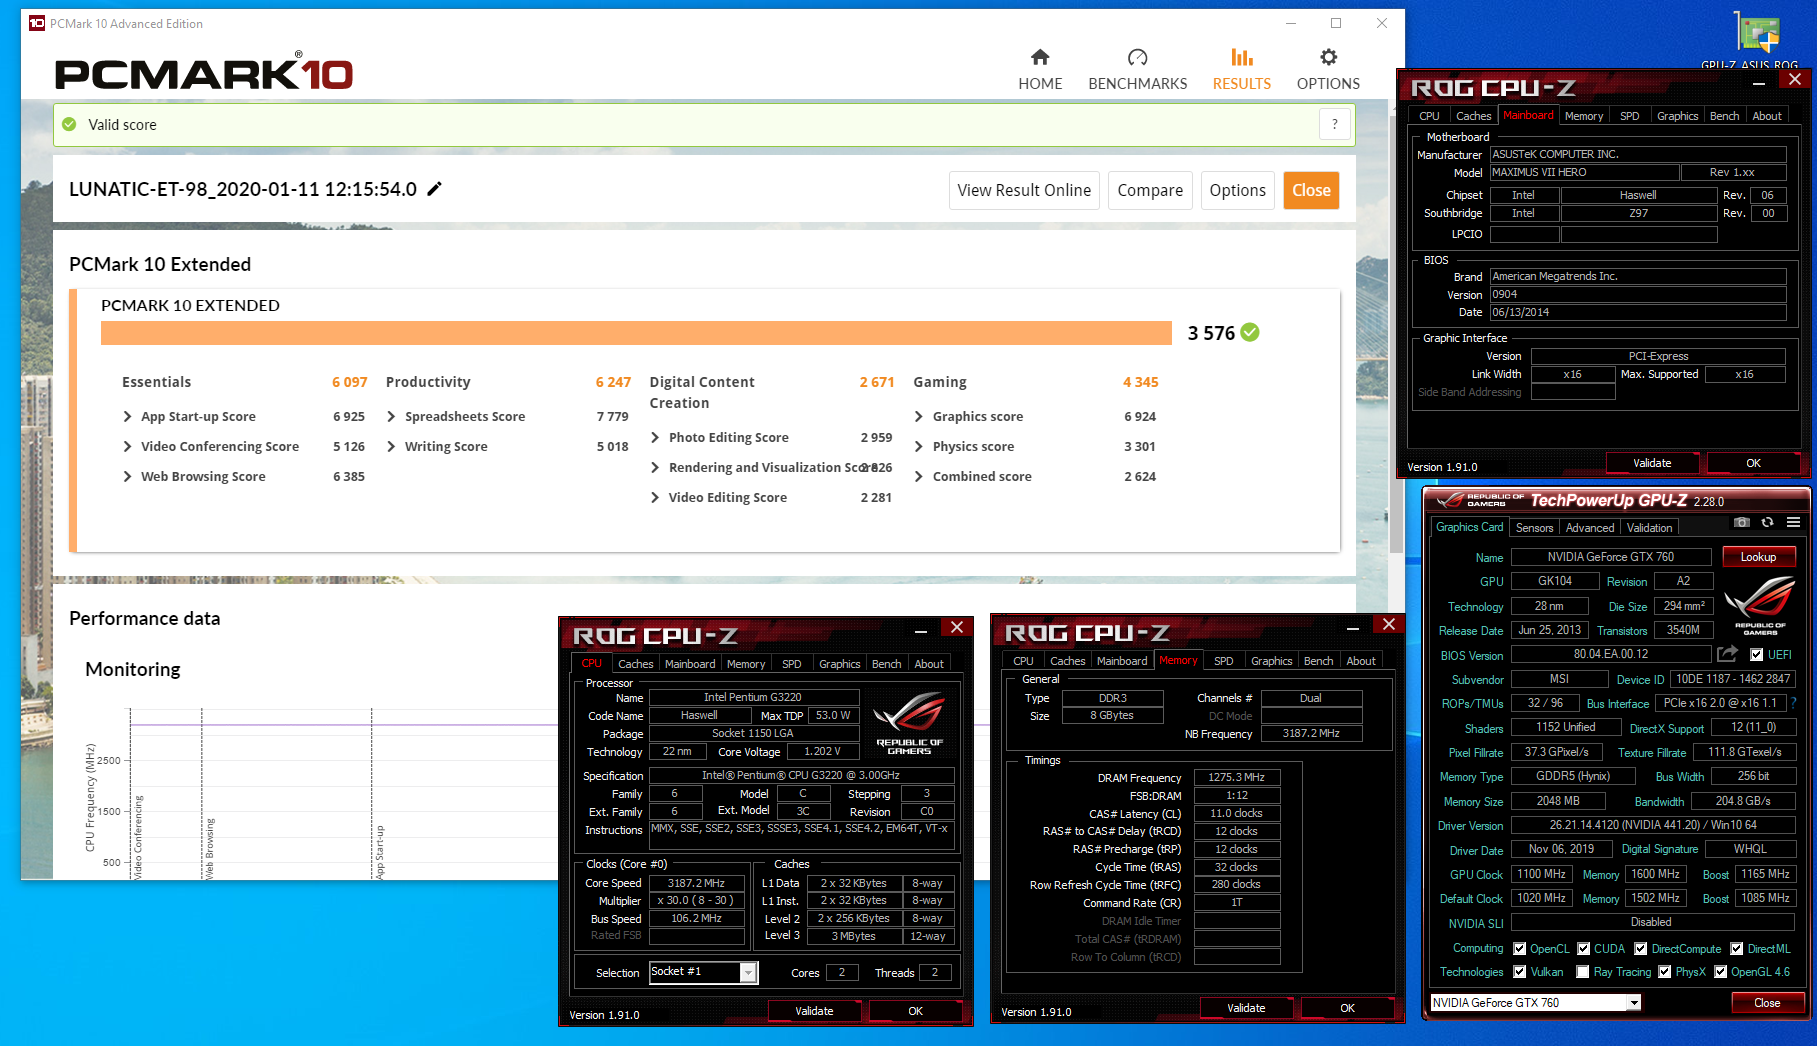
Task: Open OPTIONS via the gear icon
Action: 1328,57
